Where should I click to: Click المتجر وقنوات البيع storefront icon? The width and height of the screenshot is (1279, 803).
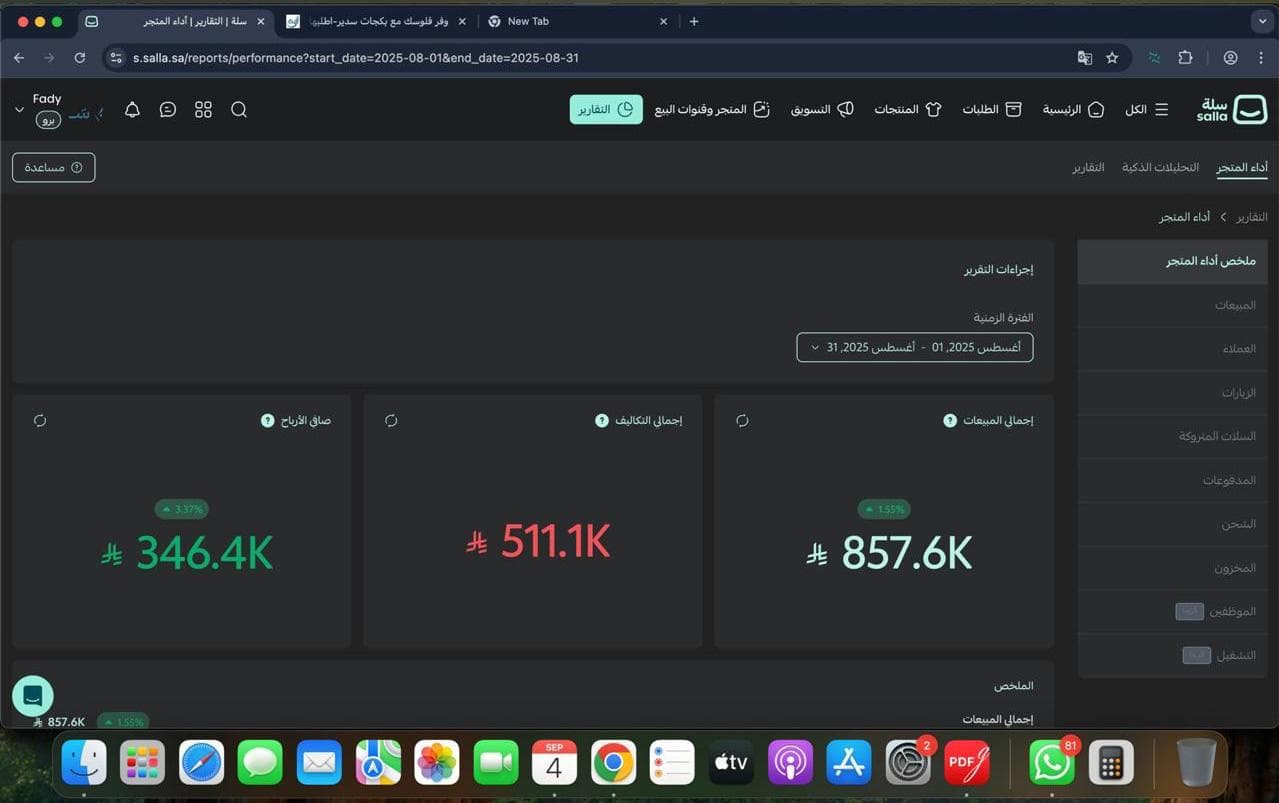[x=761, y=109]
